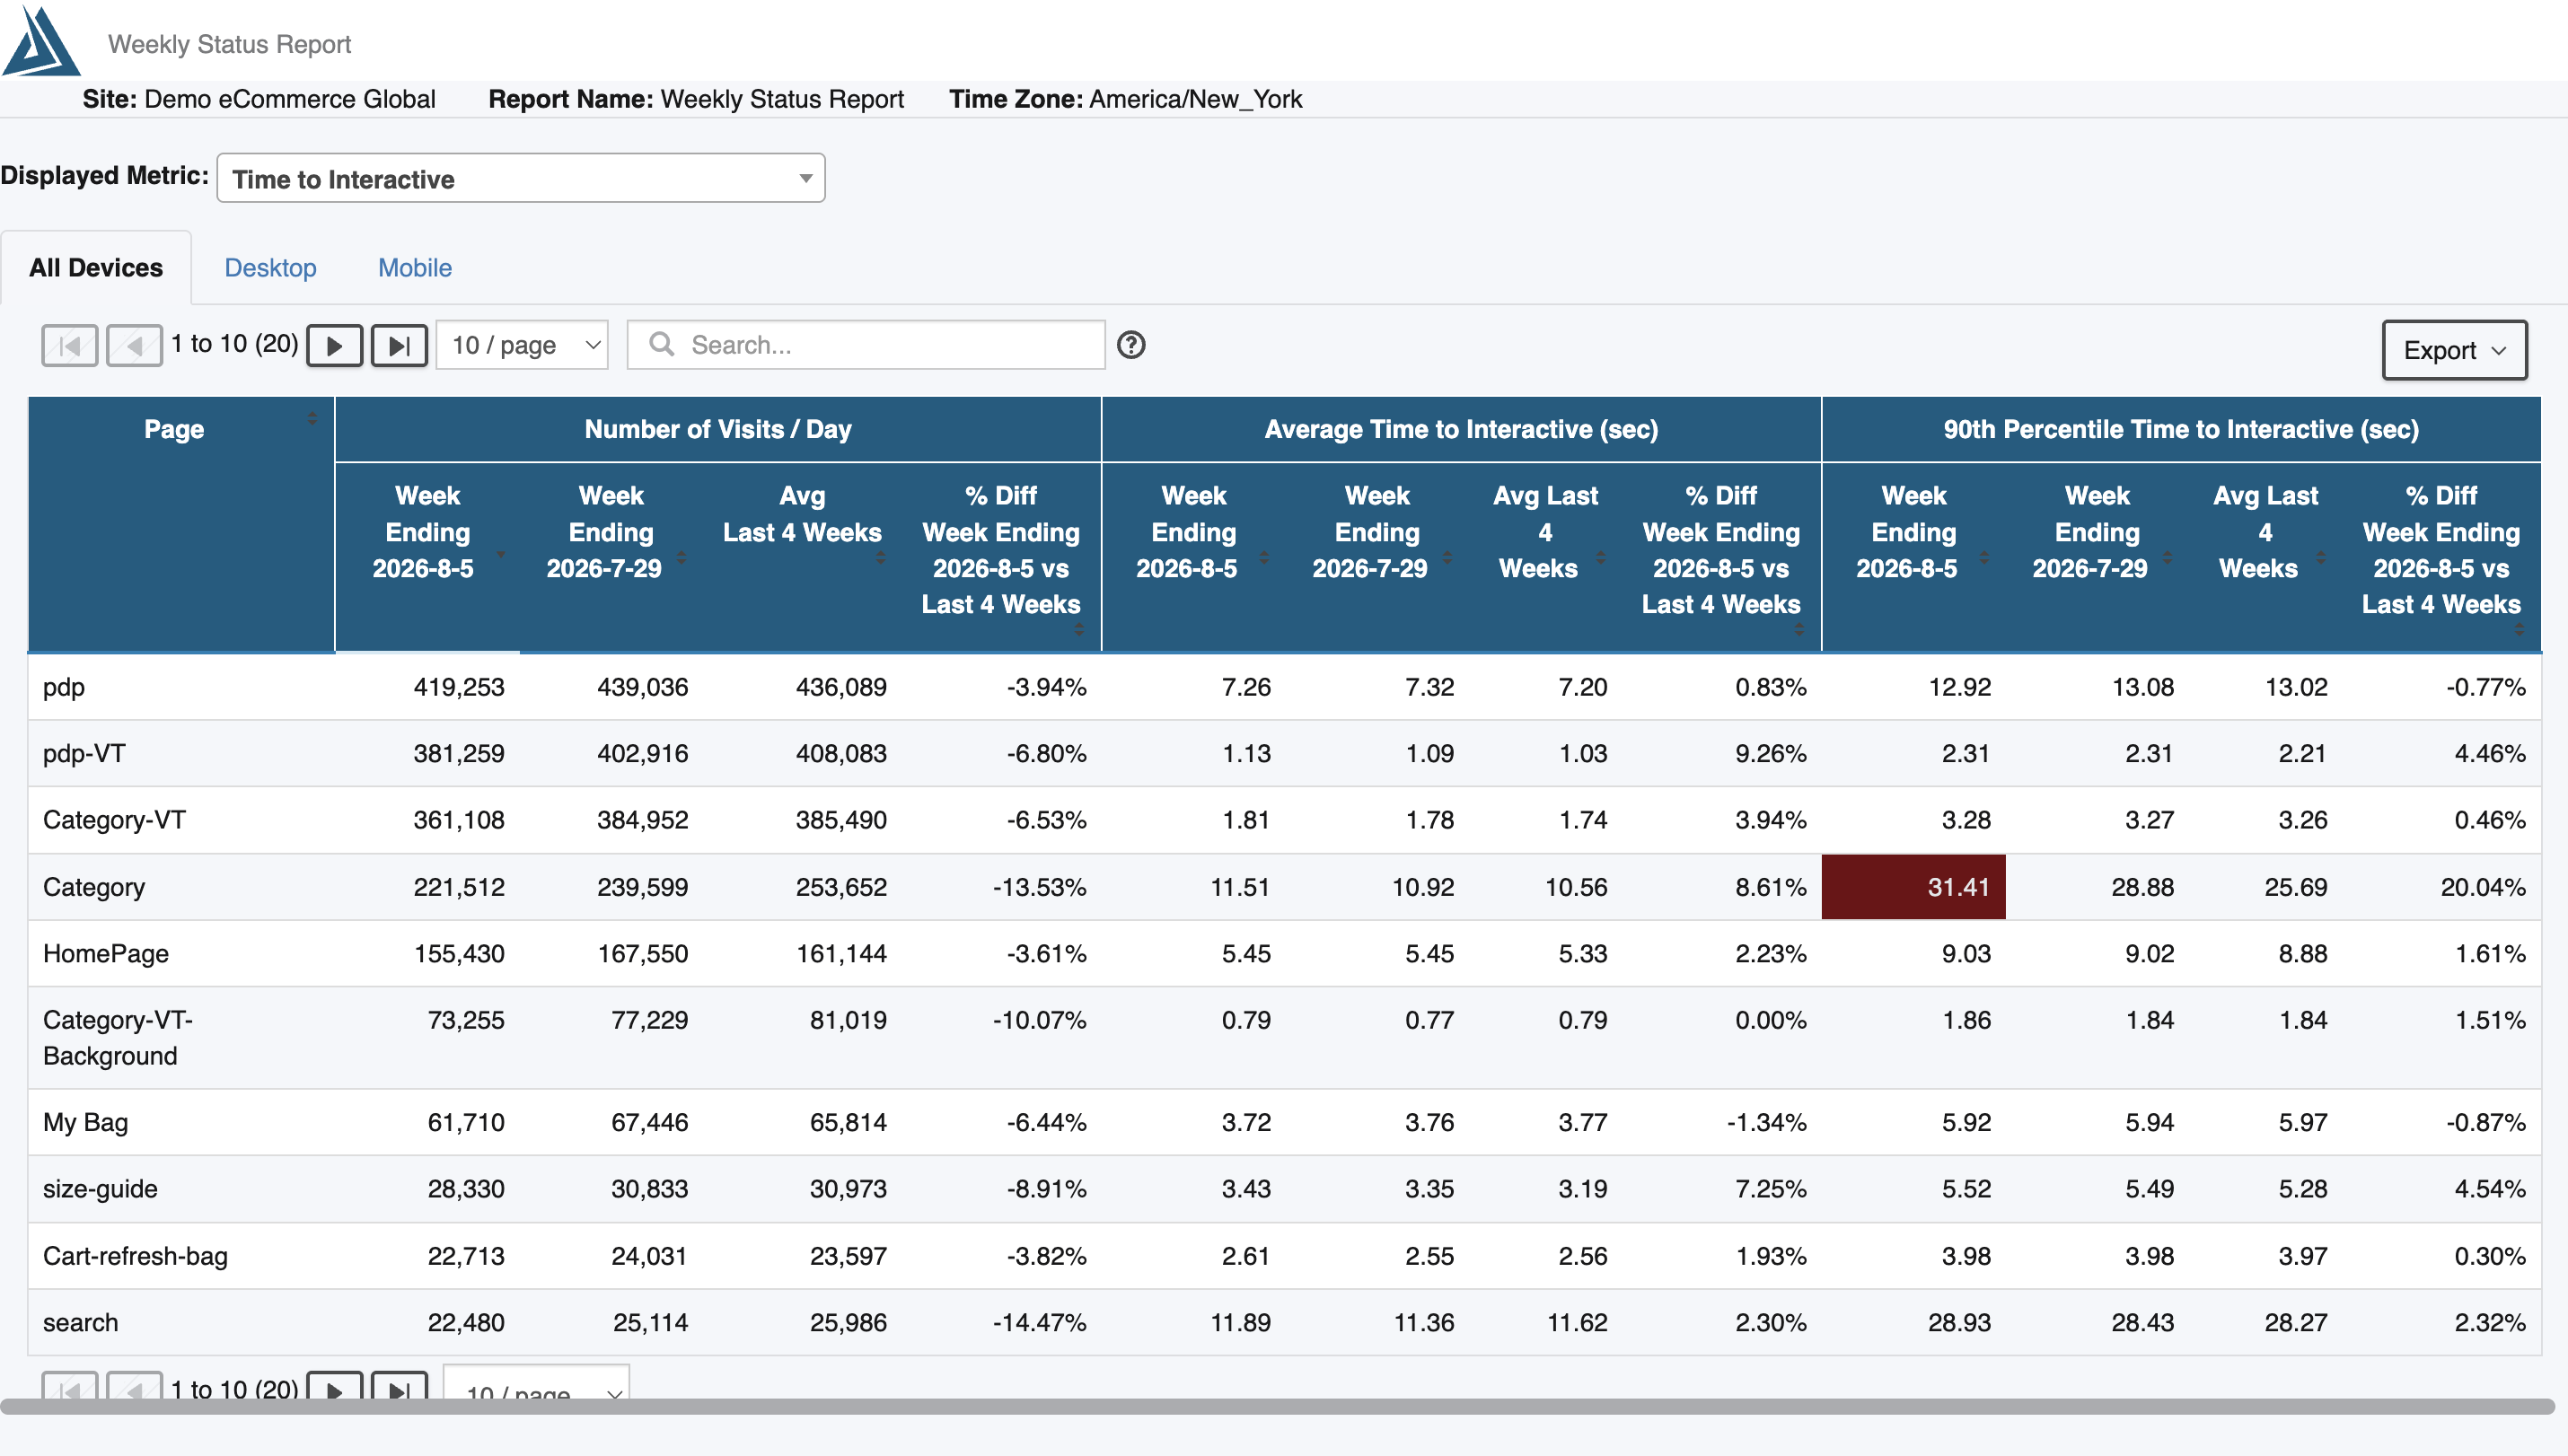Expand the 10 / page selector
Screen dimensions: 2568x1456
click(x=523, y=345)
